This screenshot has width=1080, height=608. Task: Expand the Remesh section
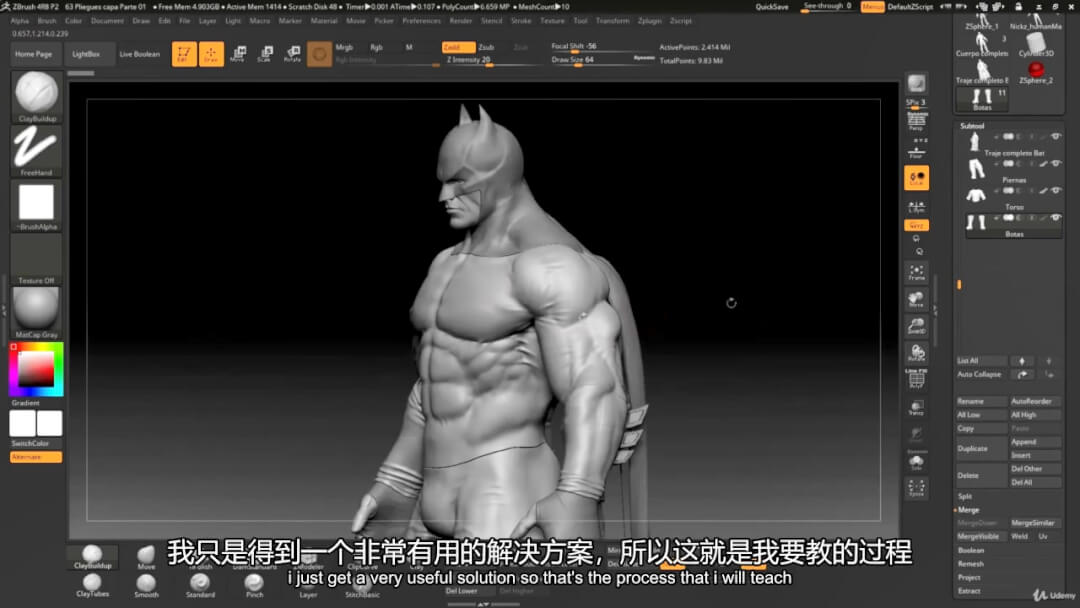[970, 564]
